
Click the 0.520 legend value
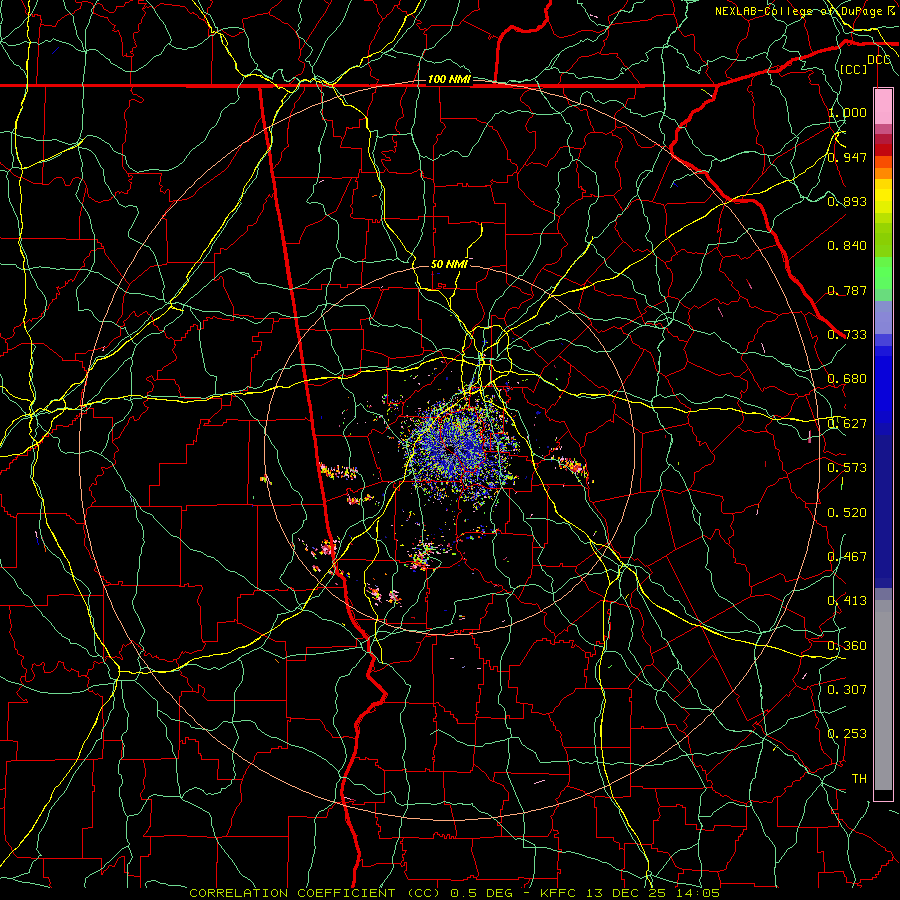pos(847,513)
